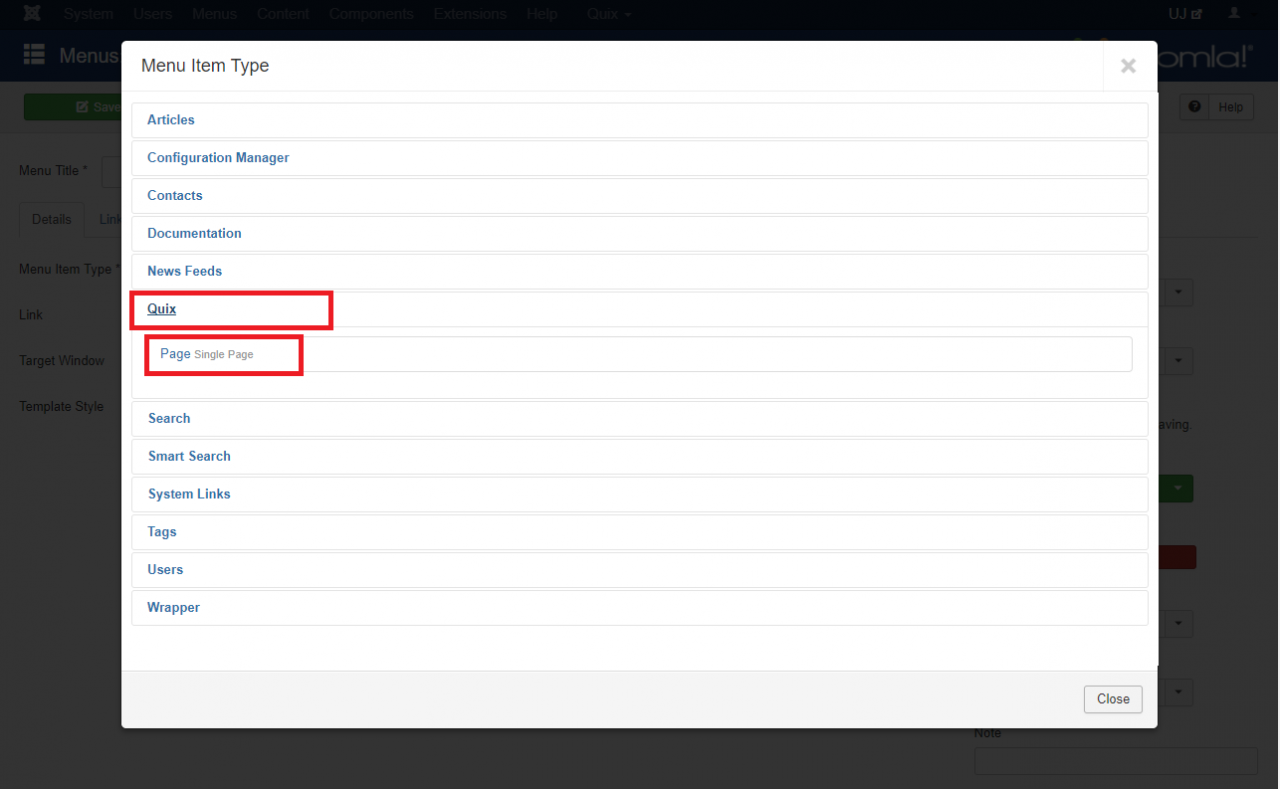Open the Help menu in top bar
Image resolution: width=1280 pixels, height=789 pixels.
pos(542,14)
